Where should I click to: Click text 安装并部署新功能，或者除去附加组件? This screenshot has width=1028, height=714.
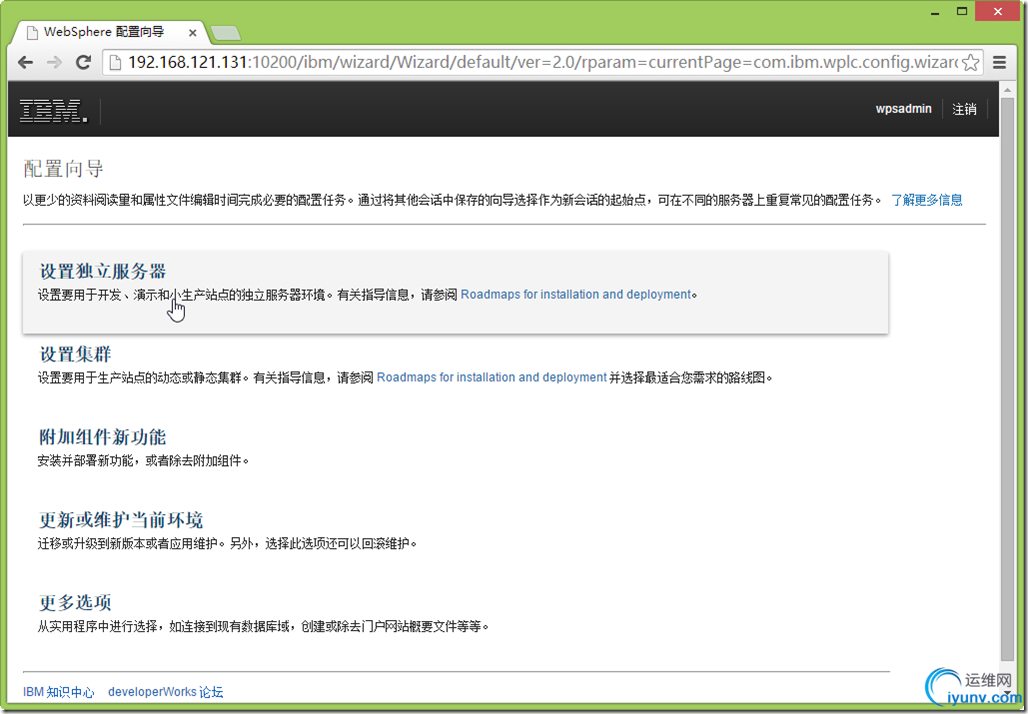click(143, 460)
